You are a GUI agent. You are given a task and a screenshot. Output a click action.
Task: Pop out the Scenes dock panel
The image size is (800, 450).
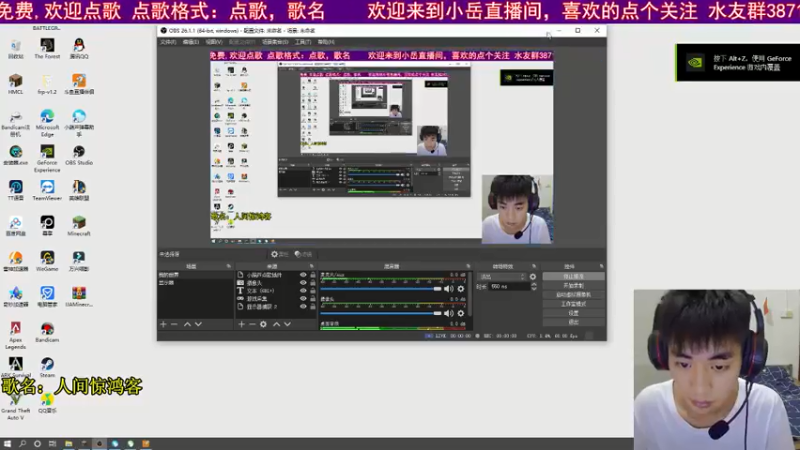click(229, 266)
